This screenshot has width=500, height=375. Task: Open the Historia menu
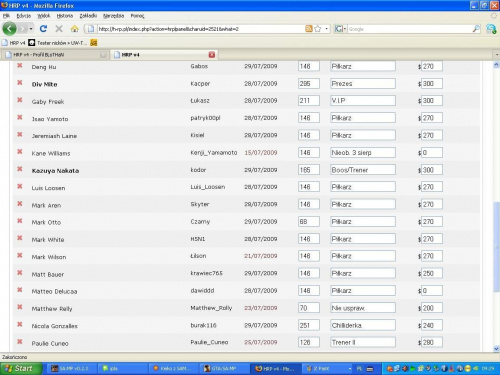pyautogui.click(x=65, y=16)
